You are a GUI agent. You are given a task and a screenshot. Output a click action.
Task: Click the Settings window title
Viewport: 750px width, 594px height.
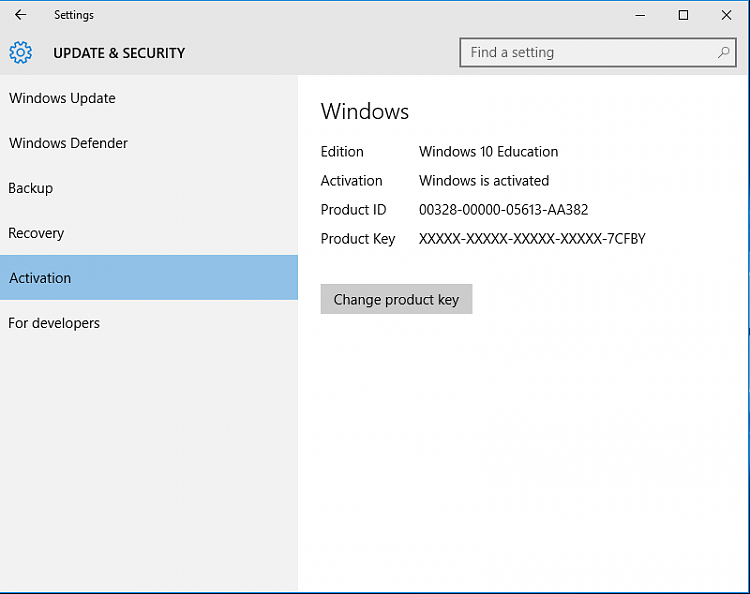pyautogui.click(x=74, y=15)
